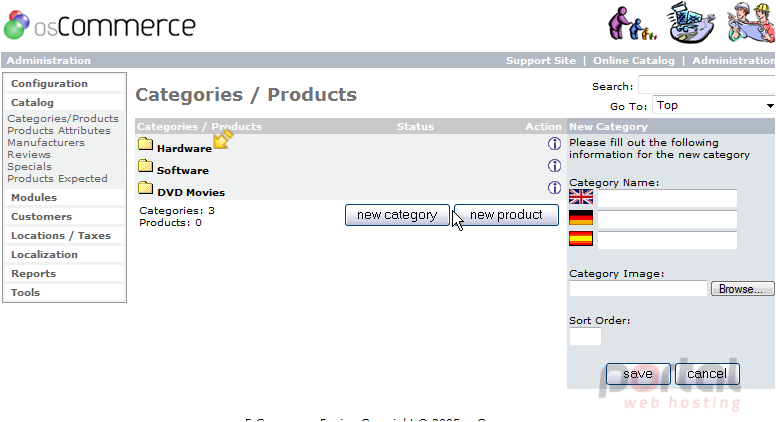Screen dimensions: 776x422
Task: Open the Hardware folder icon
Action: 146,144
